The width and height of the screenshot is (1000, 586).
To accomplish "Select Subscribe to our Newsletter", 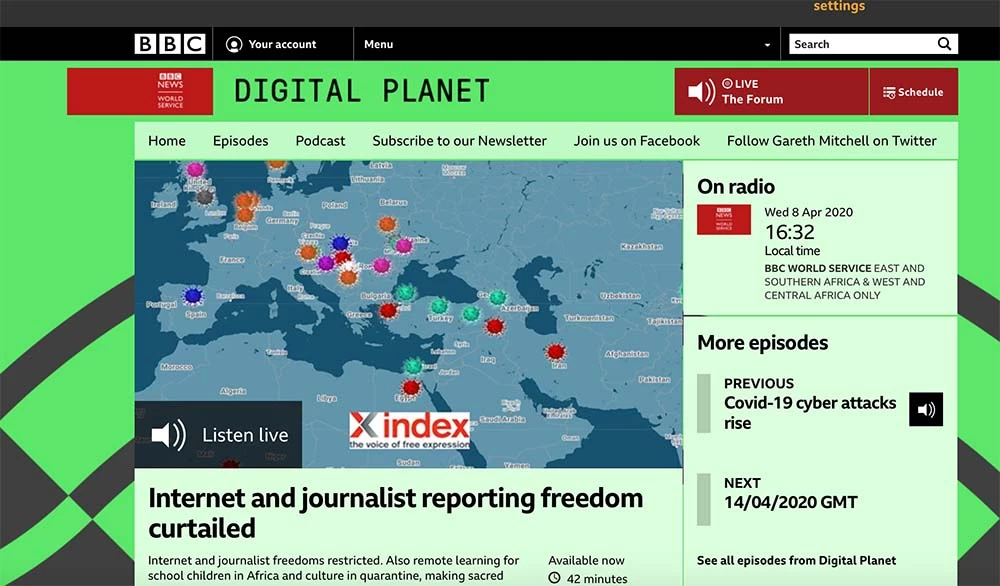I will 459,141.
